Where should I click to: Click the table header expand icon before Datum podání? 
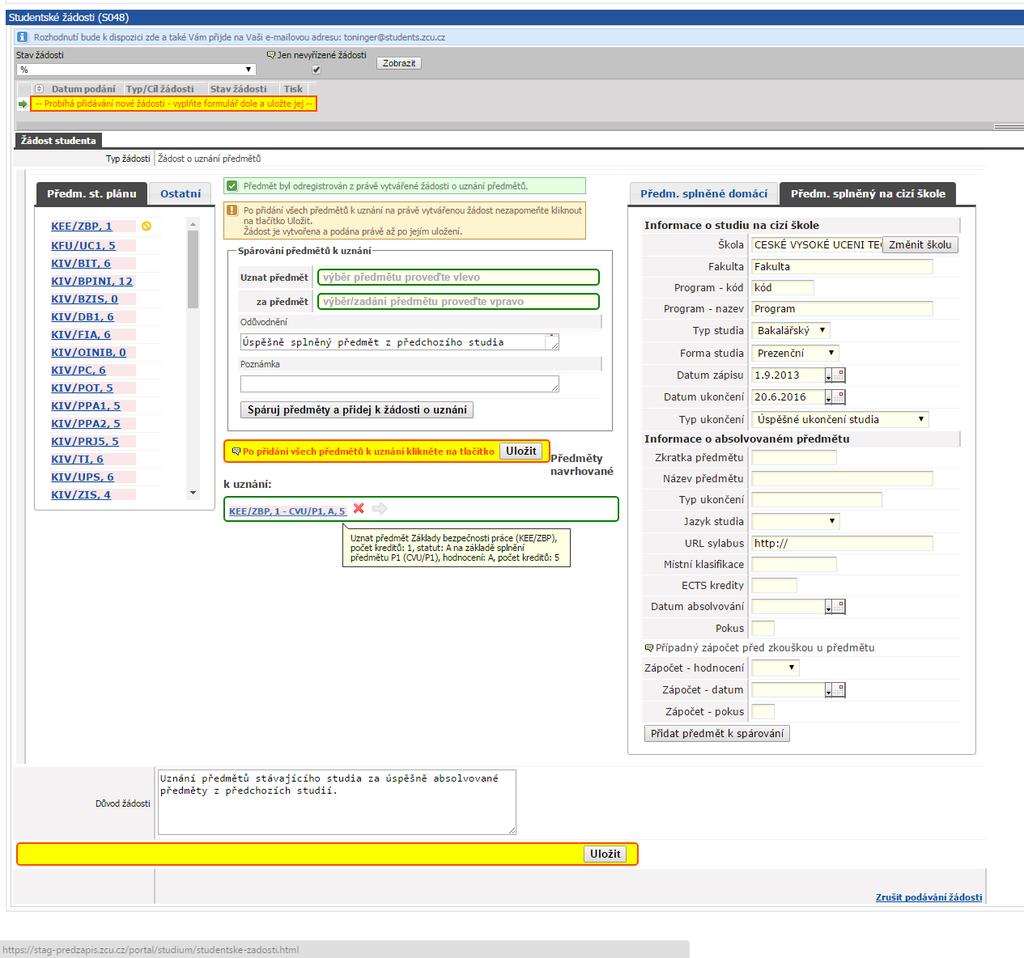point(39,89)
